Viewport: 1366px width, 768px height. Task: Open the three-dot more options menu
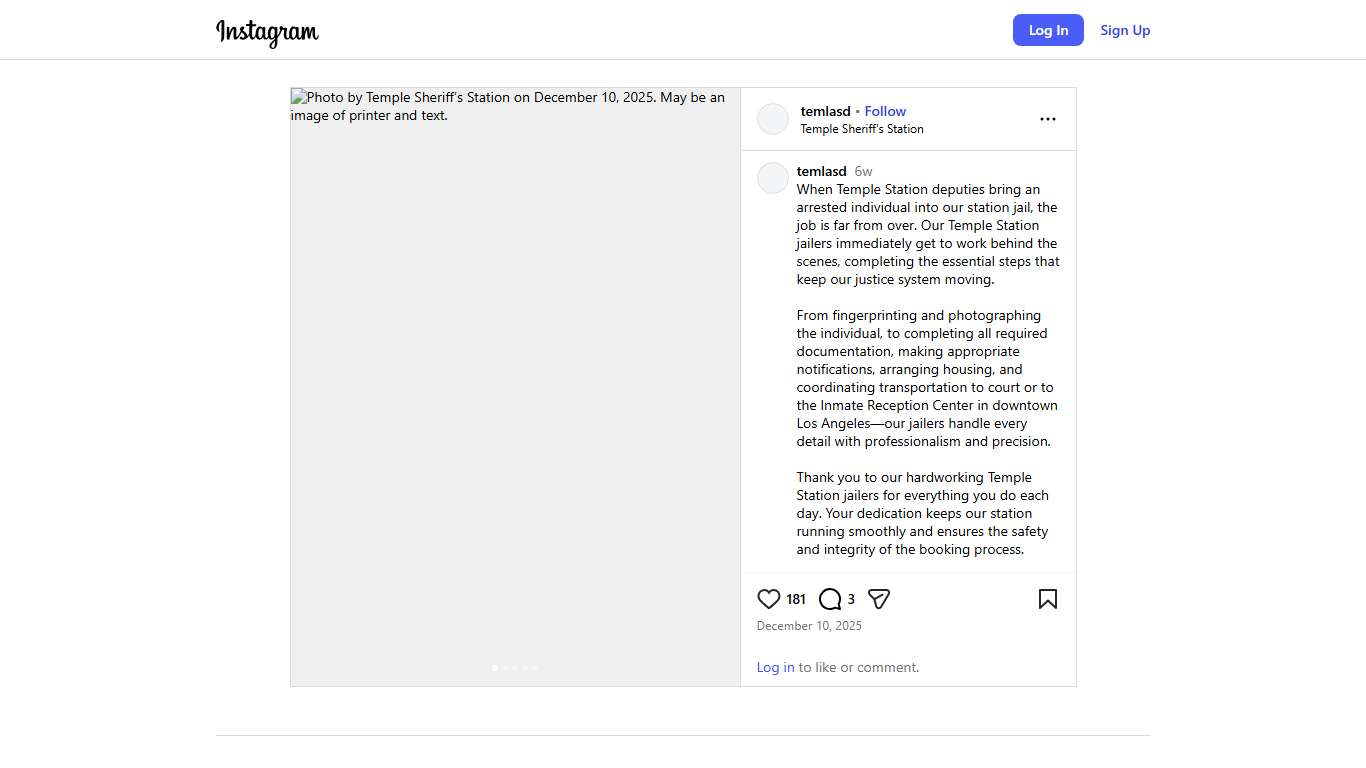click(1047, 119)
